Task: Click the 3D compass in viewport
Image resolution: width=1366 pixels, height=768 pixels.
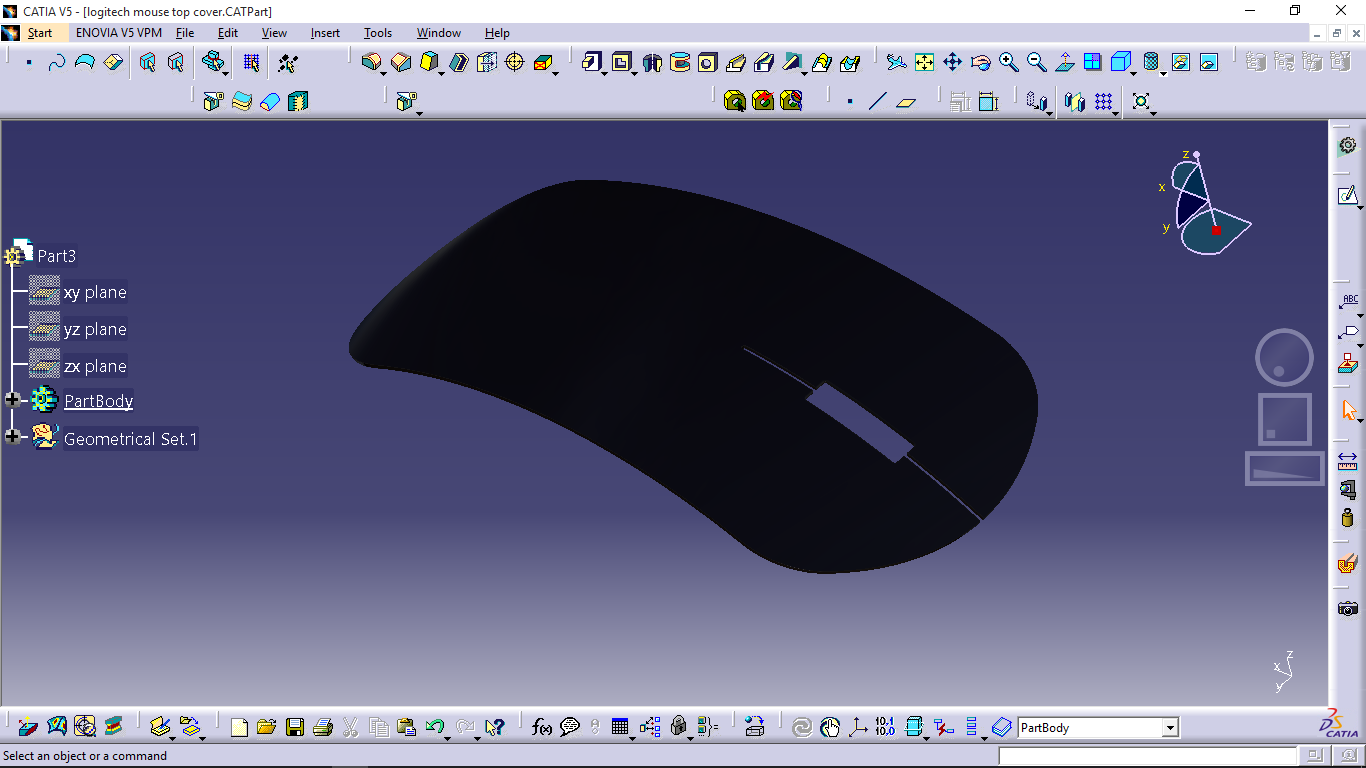Action: click(x=1206, y=205)
